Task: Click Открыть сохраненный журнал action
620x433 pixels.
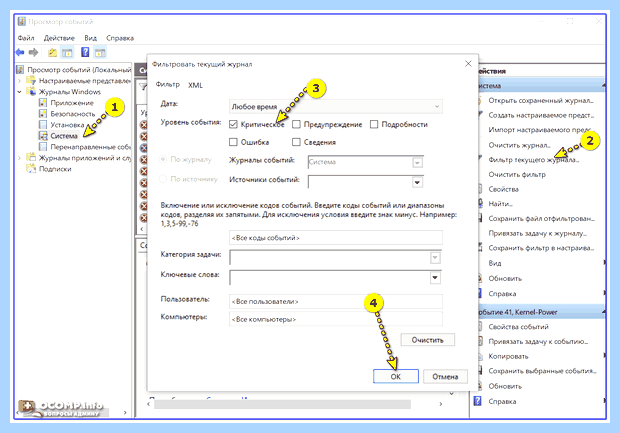Action: [x=541, y=100]
